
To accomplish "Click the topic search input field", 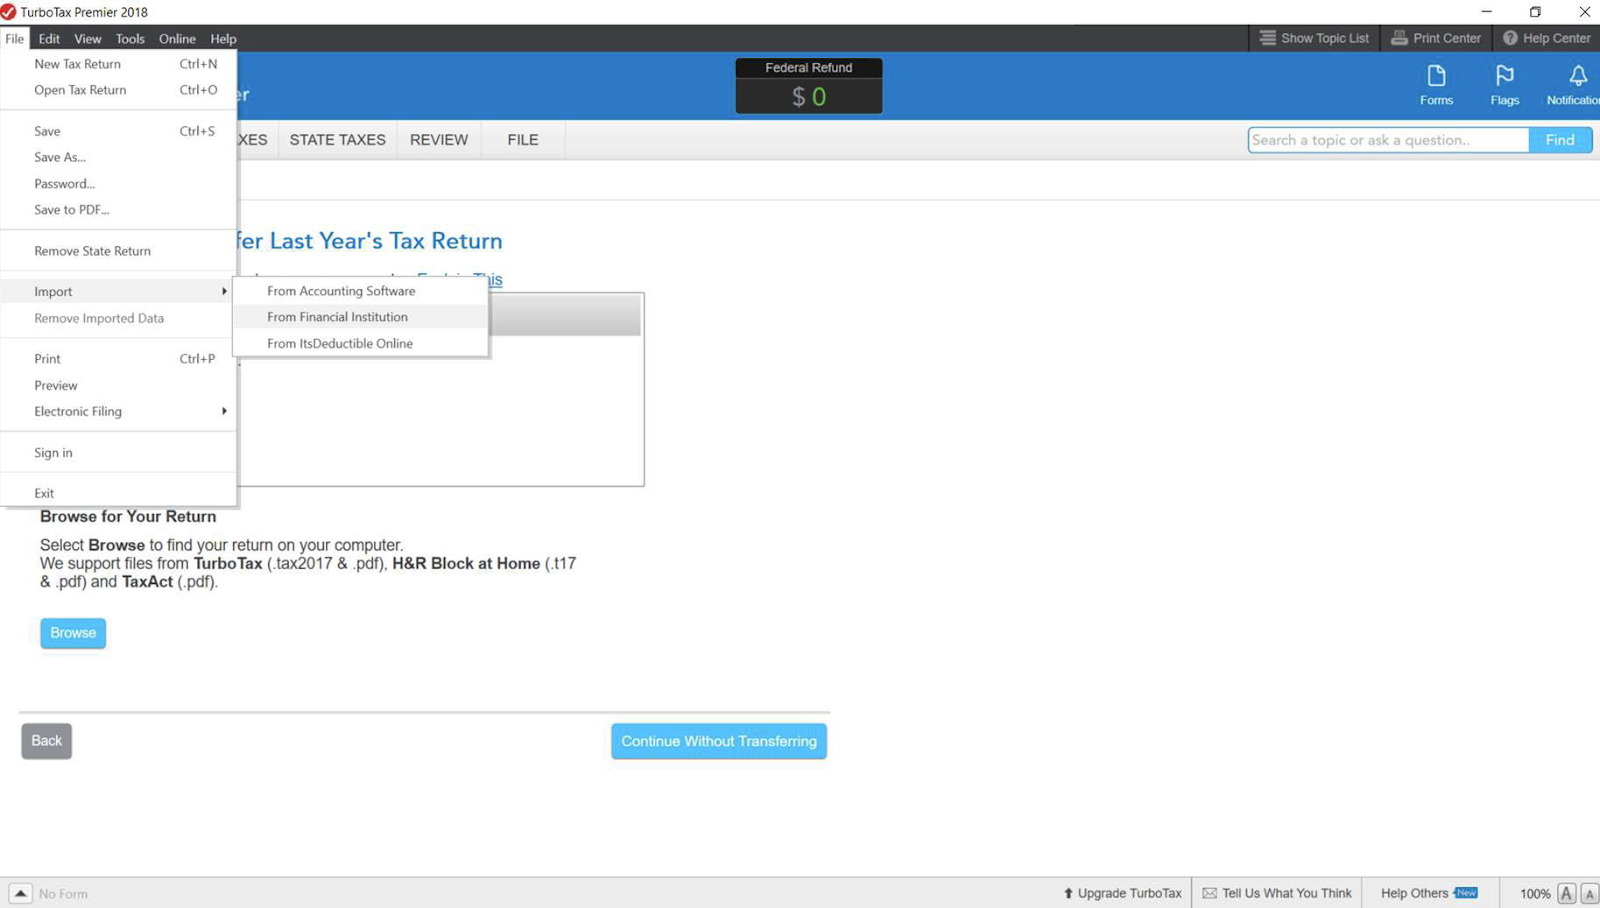I will 1388,140.
